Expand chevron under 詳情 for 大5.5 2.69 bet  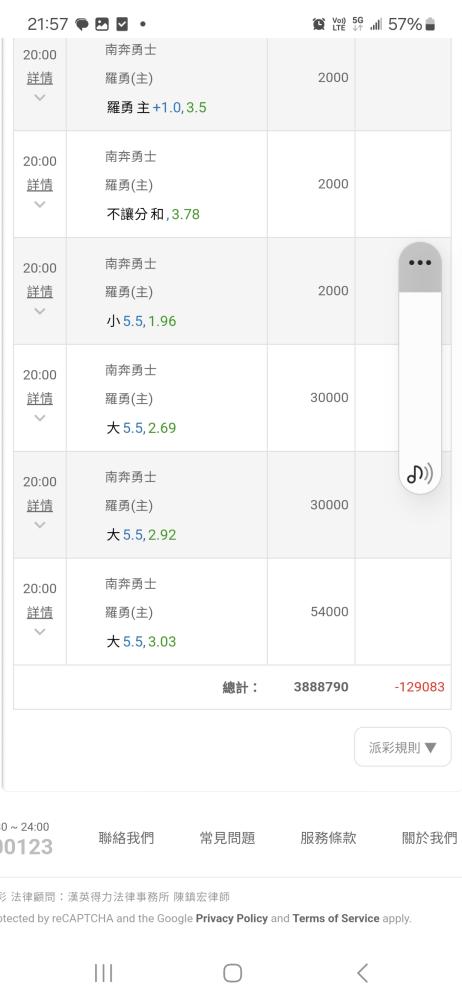tap(40, 418)
